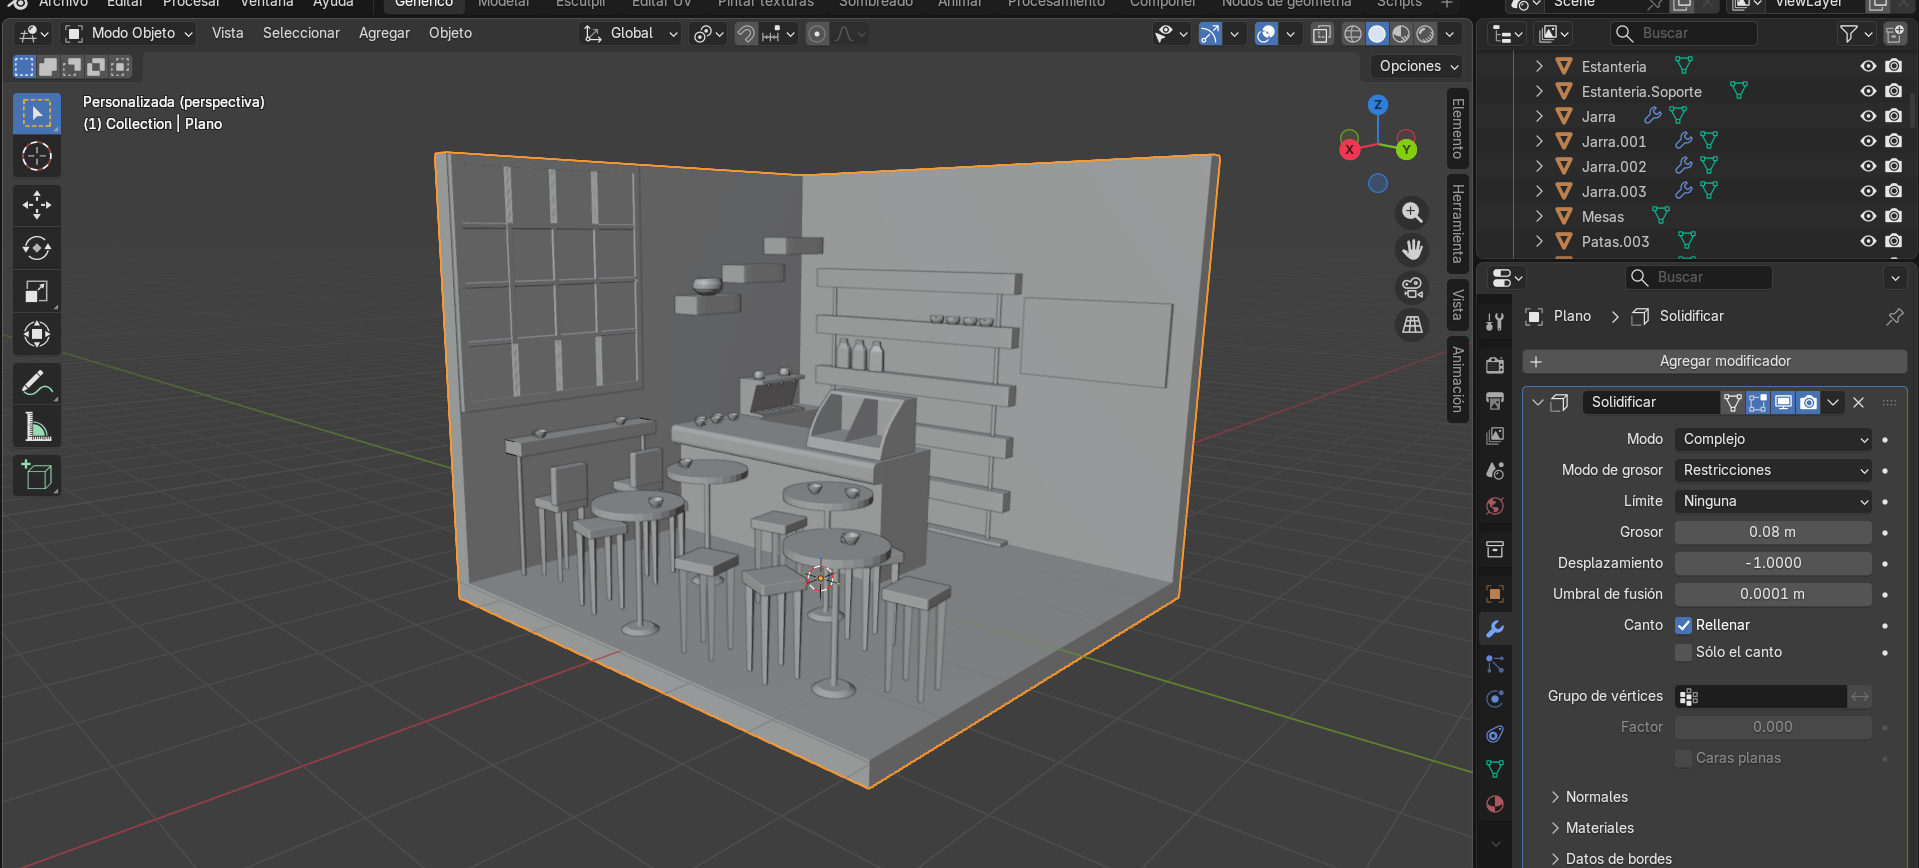Click the pan view hand icon
The image size is (1919, 868).
tap(1412, 249)
